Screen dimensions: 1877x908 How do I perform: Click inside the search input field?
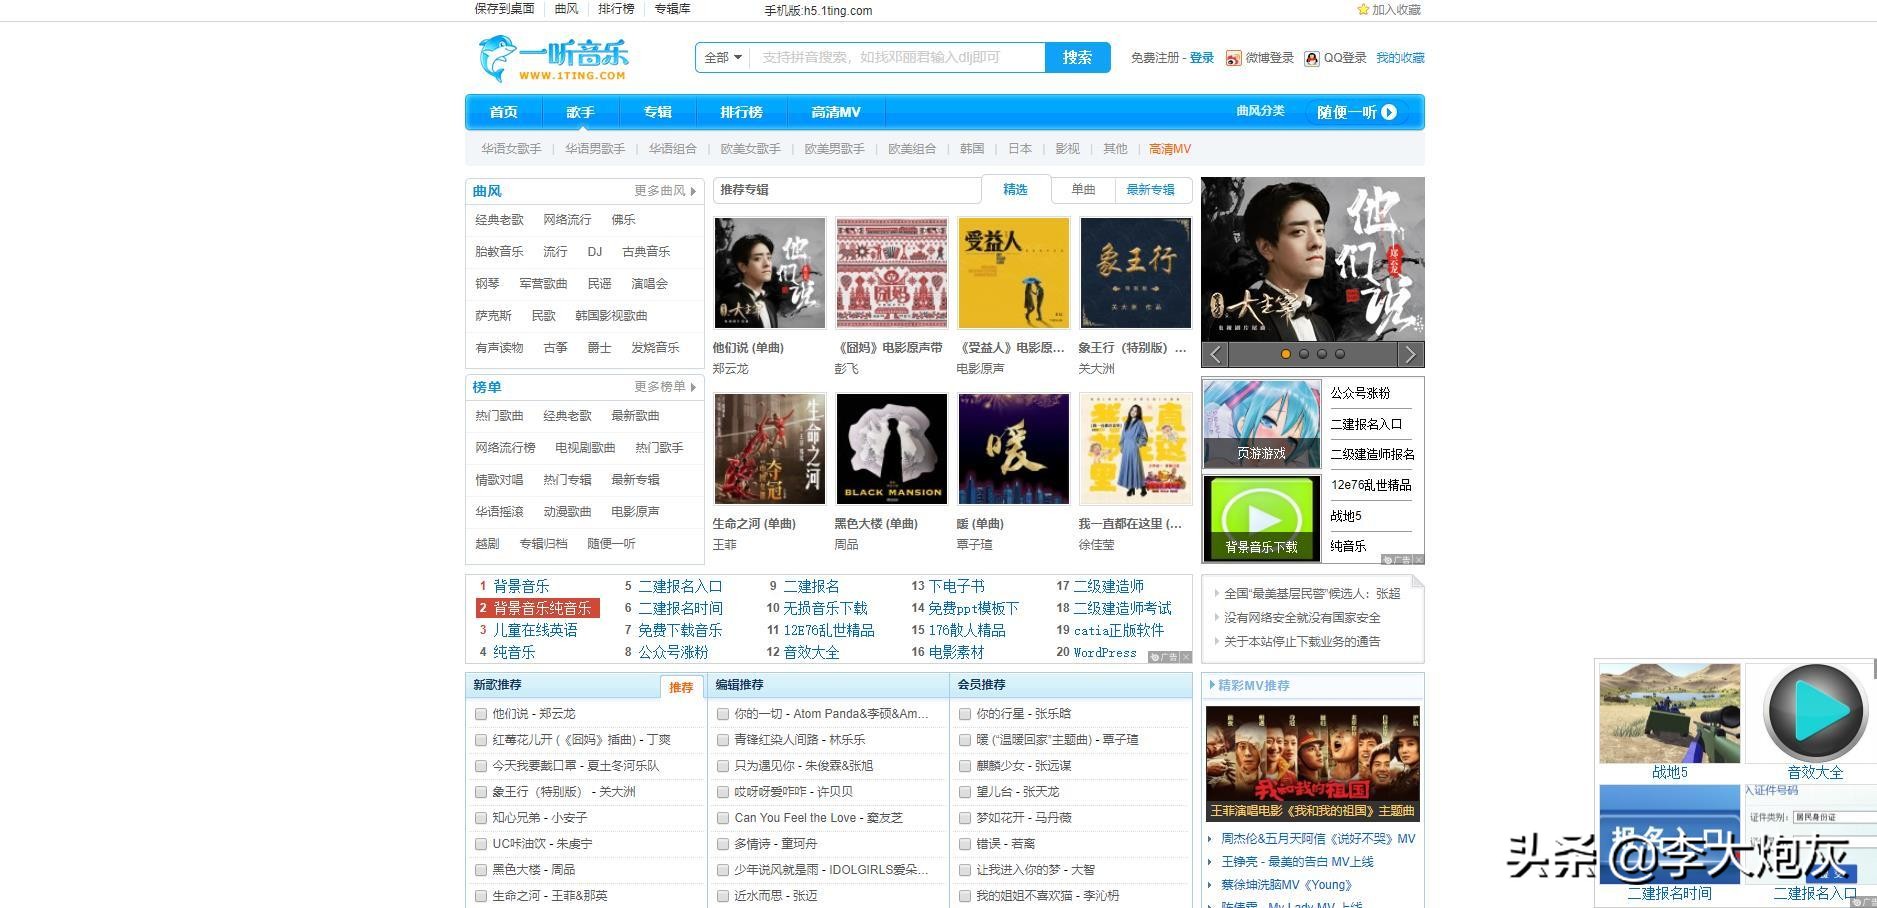(890, 57)
